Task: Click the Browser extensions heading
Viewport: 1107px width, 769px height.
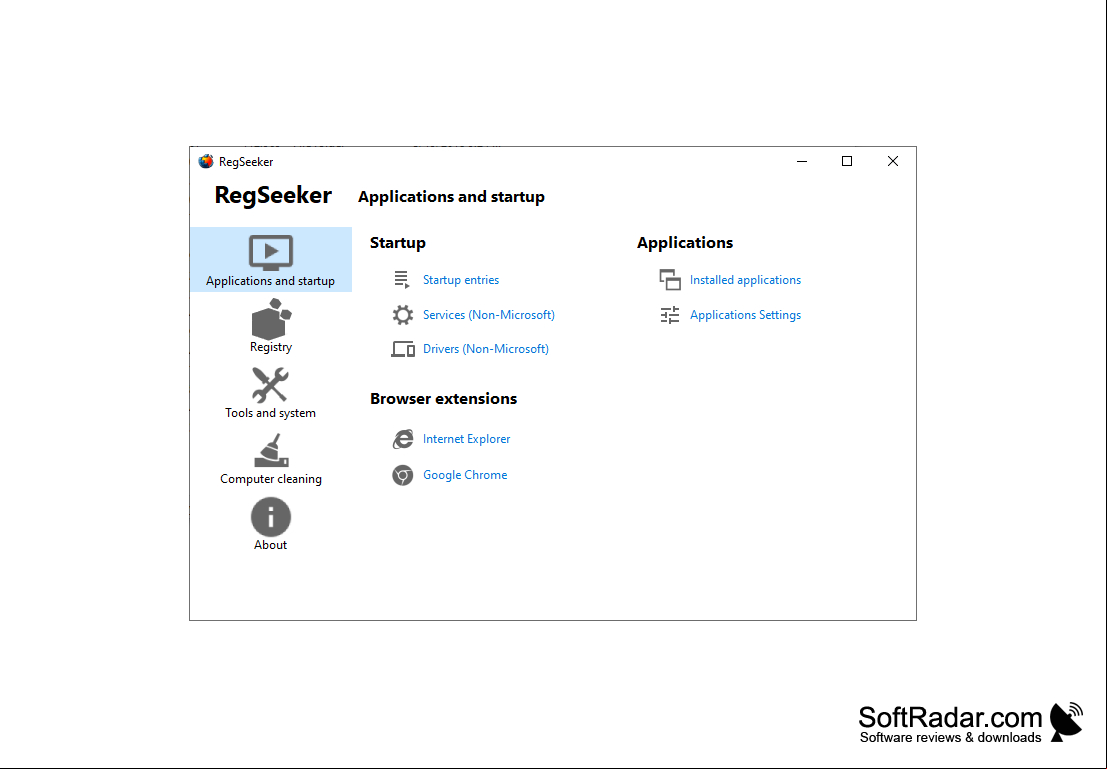Action: tap(443, 399)
